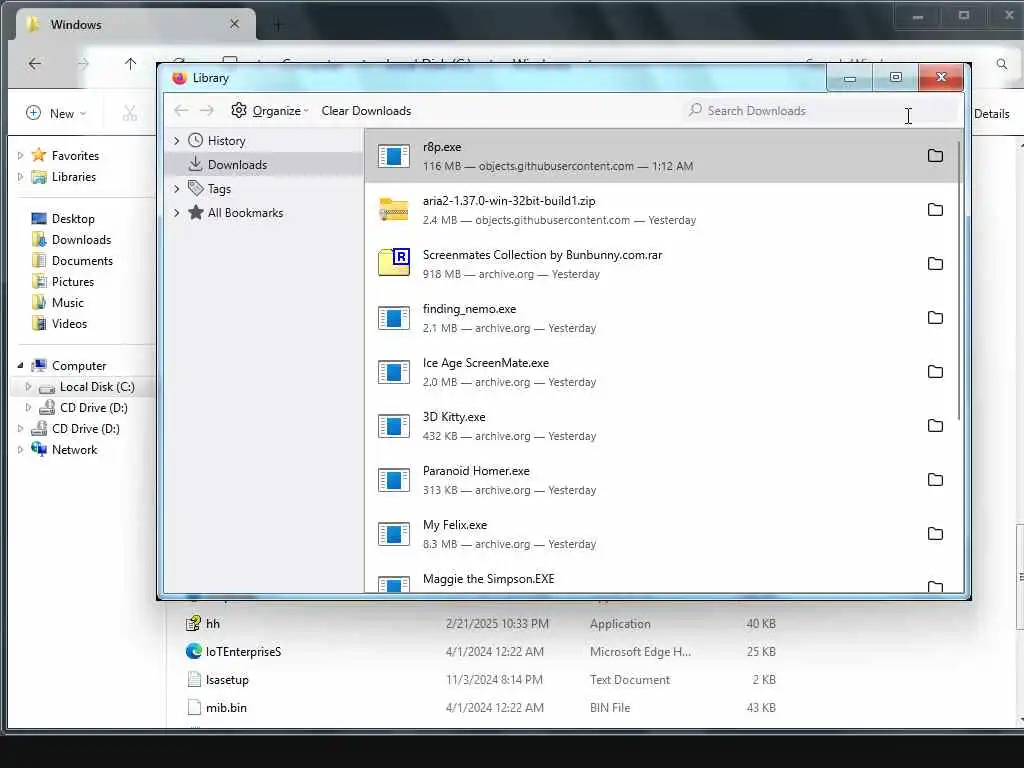Show r8p.exe in its containing folder

coord(935,155)
